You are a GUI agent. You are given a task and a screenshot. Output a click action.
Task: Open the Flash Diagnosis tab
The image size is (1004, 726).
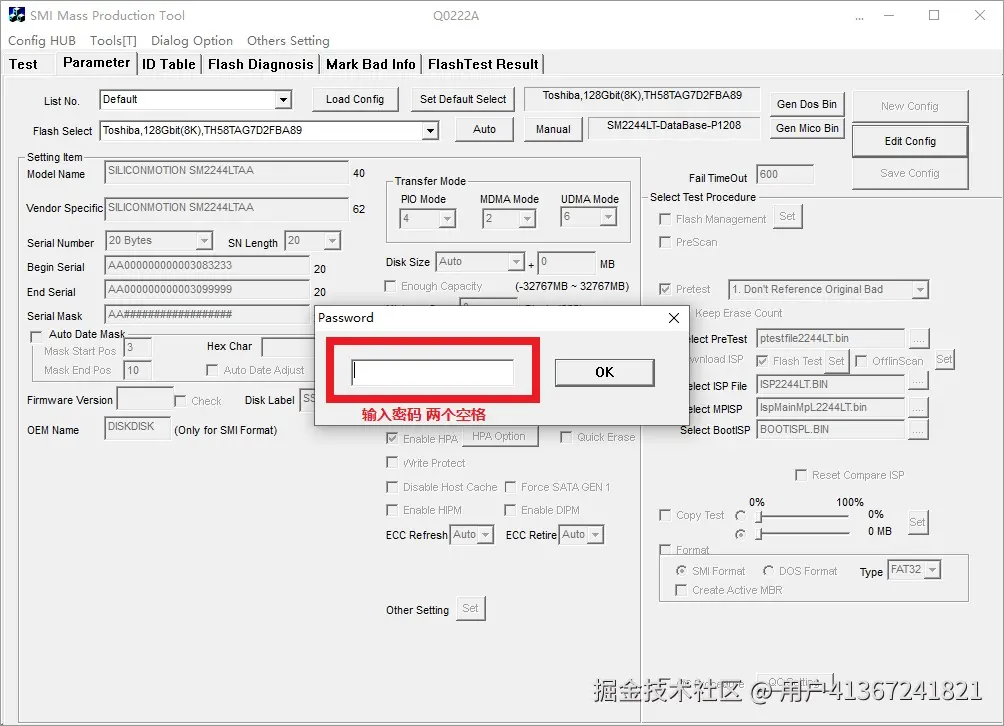(261, 64)
